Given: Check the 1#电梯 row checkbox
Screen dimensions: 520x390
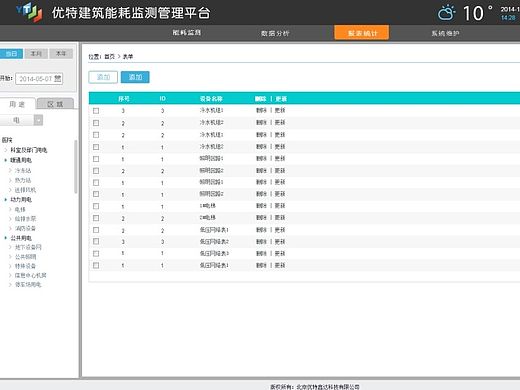Looking at the screenshot, I should click(96, 206).
